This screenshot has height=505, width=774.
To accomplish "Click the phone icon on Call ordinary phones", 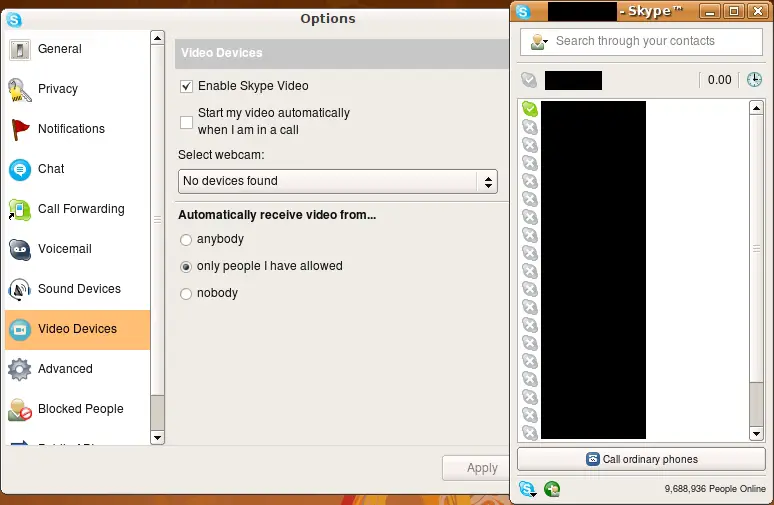I will point(592,459).
